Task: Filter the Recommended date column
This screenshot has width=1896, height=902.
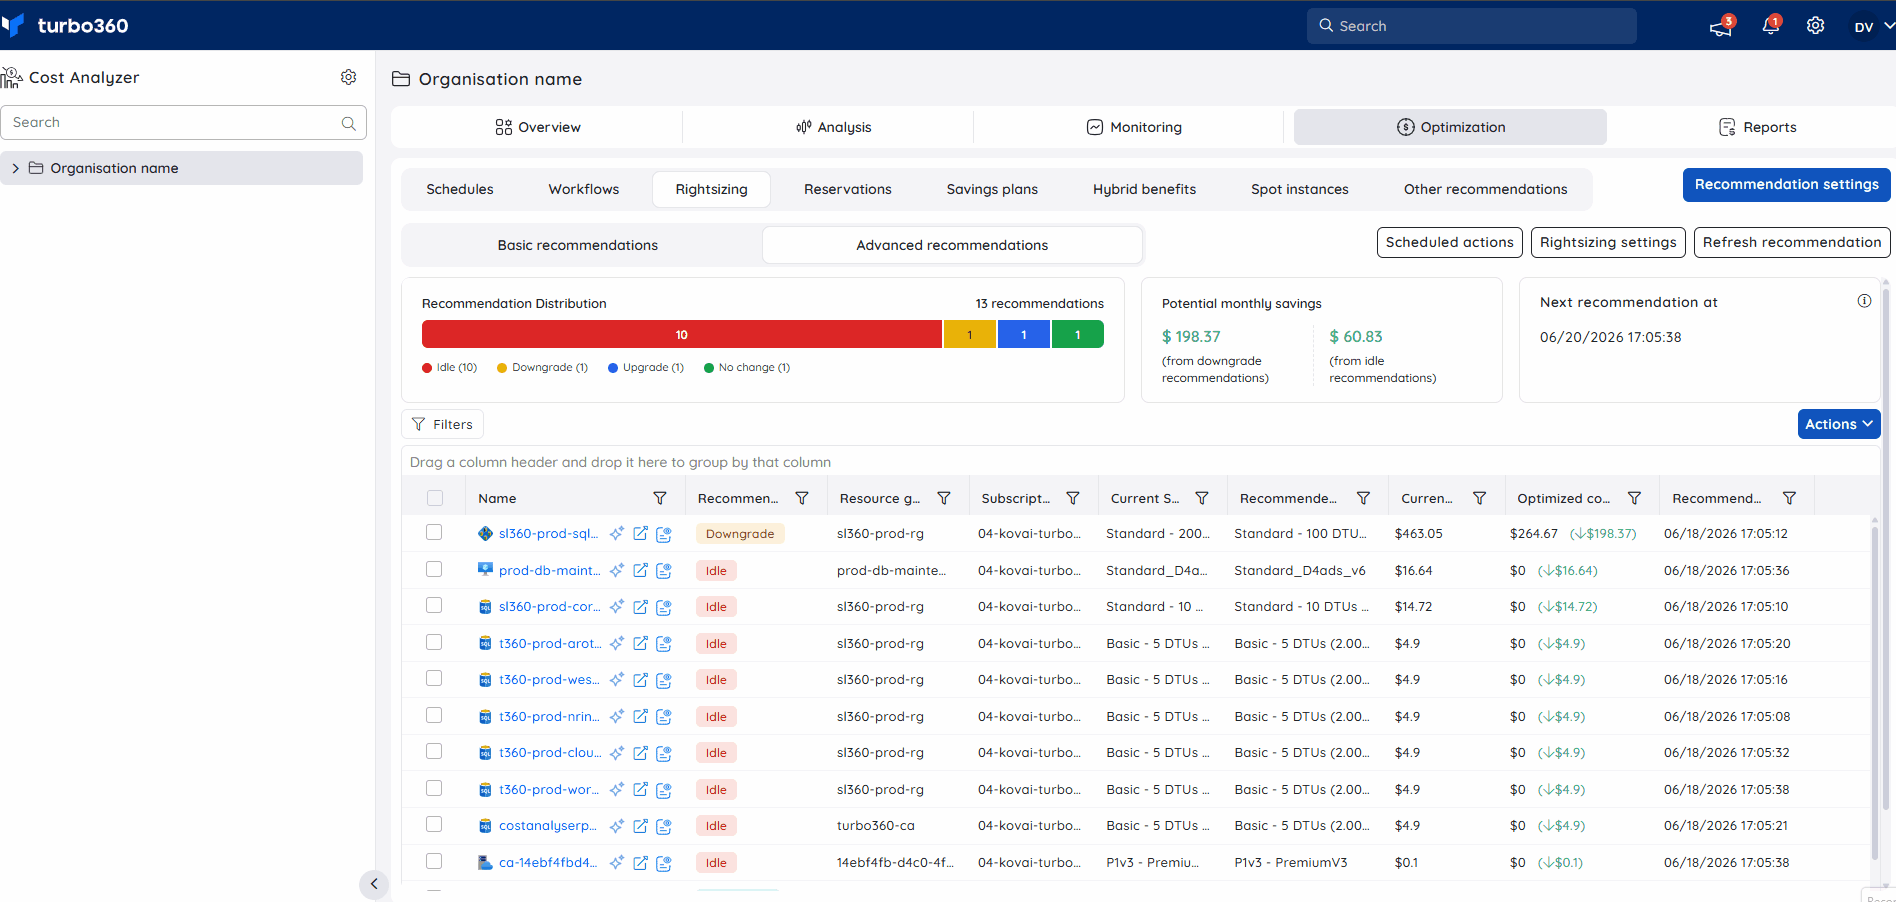Action: (x=1789, y=498)
